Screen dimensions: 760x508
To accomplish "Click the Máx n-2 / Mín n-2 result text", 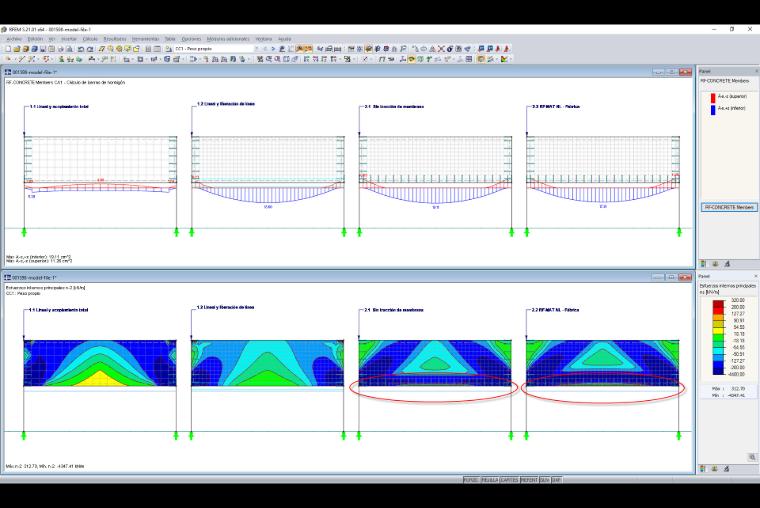I will [x=45, y=466].
